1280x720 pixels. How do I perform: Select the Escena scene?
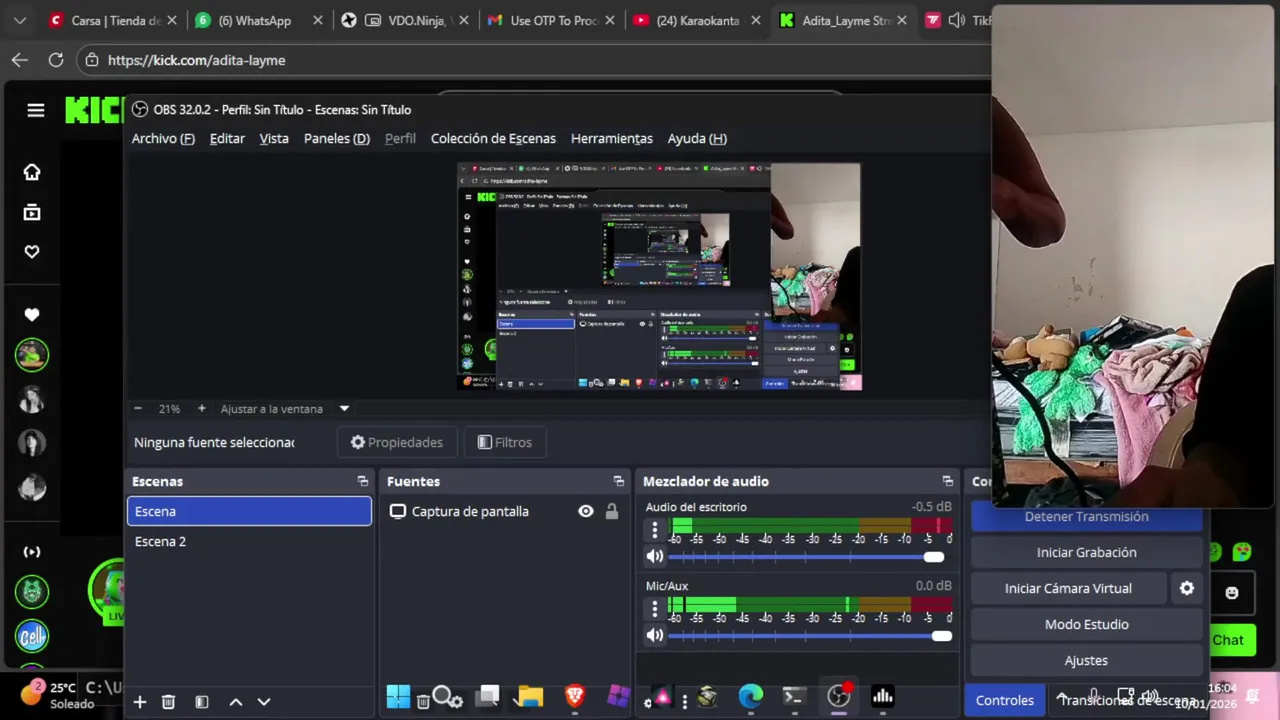249,511
